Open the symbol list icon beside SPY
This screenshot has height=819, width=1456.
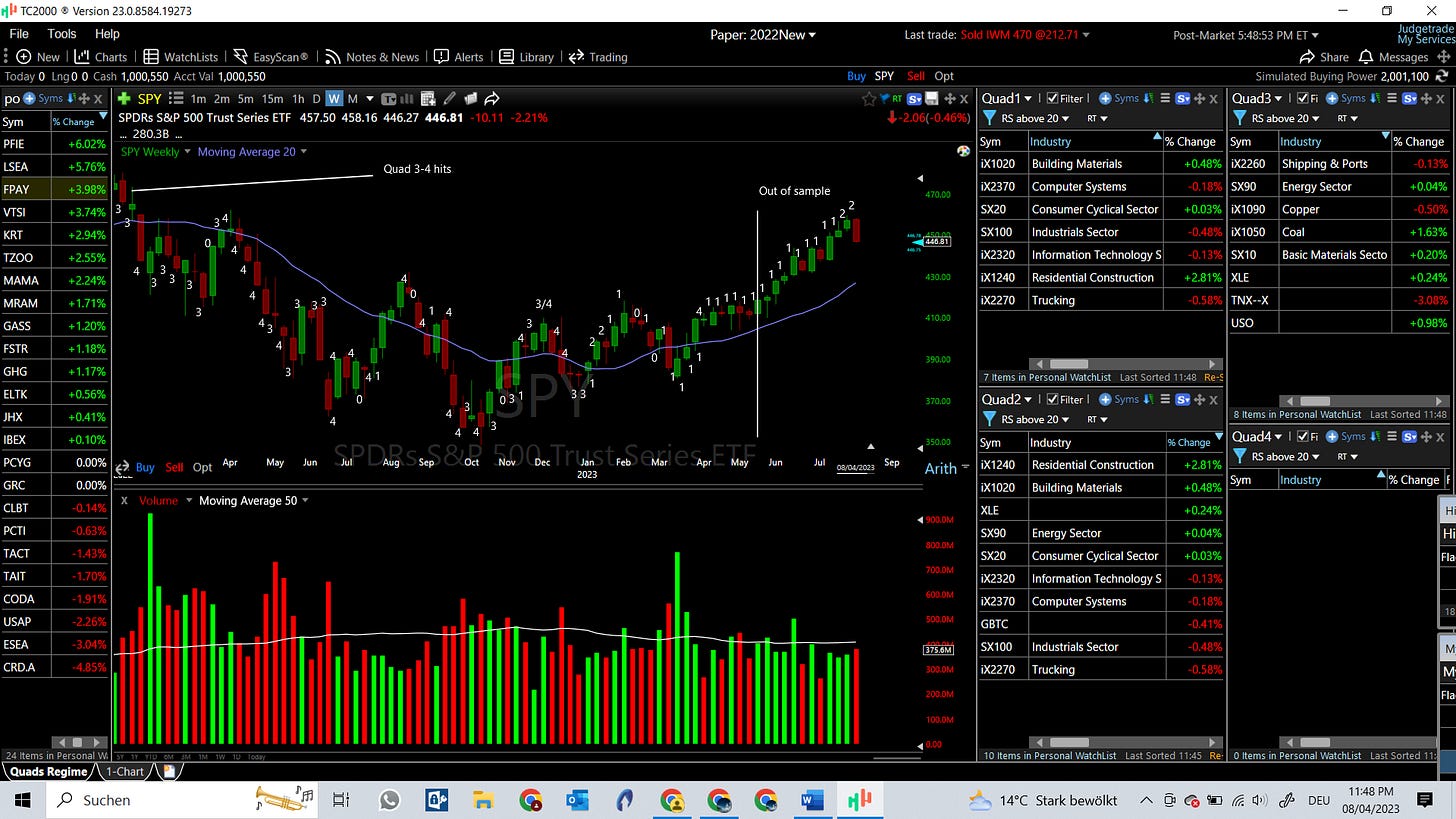[176, 98]
